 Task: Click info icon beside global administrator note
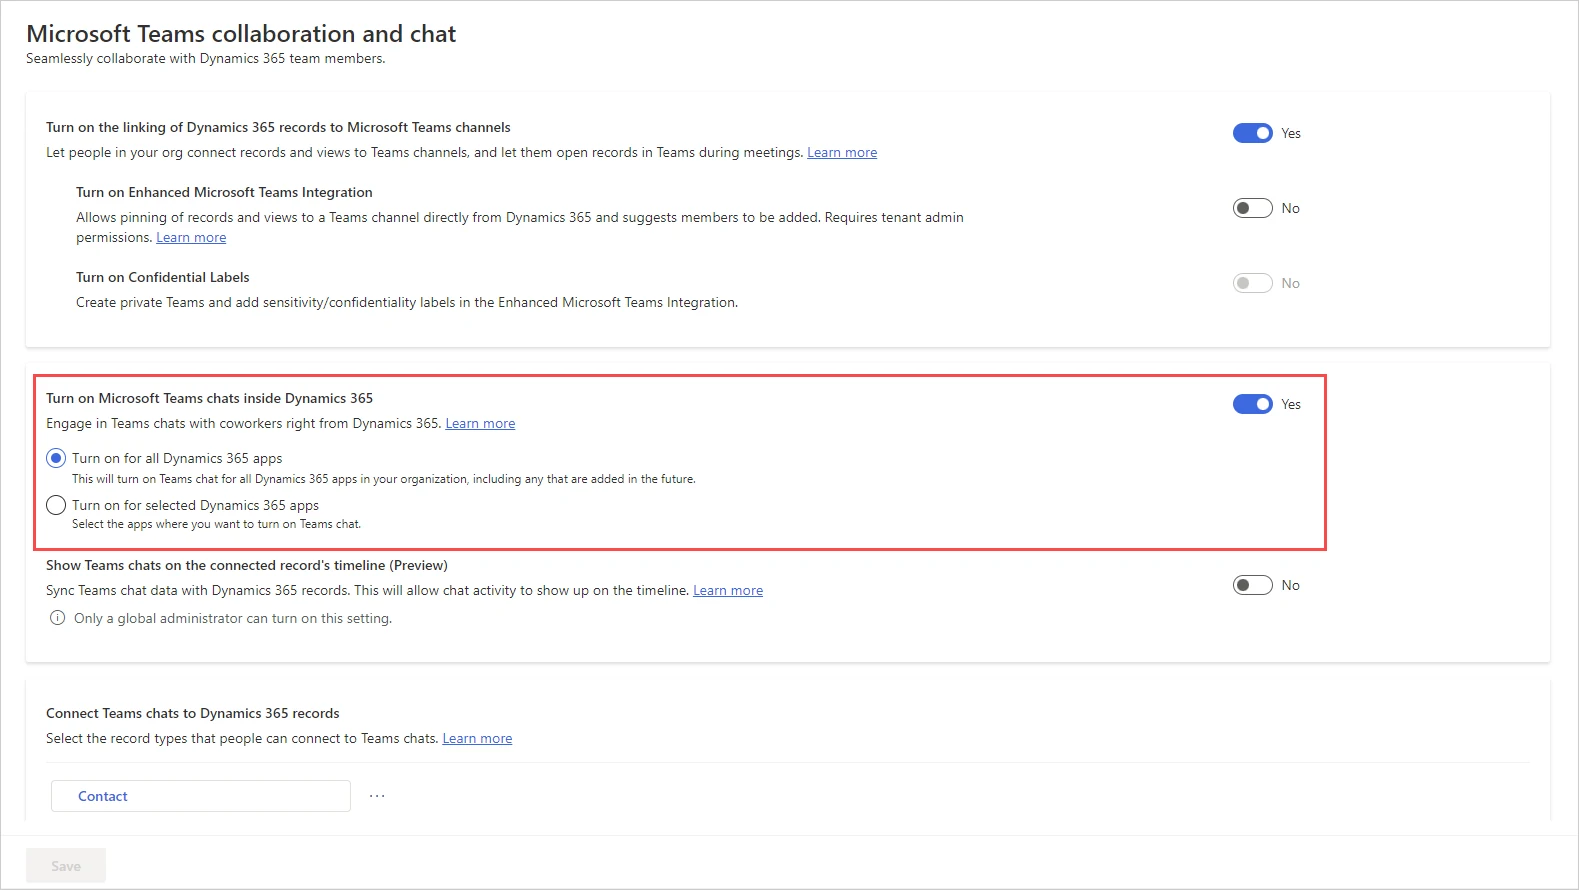click(58, 618)
